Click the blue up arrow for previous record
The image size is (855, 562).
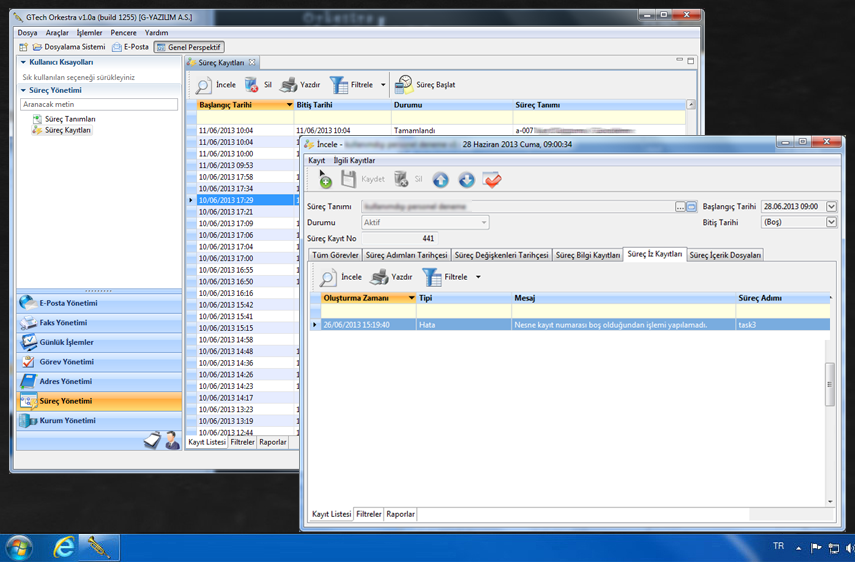coord(440,180)
